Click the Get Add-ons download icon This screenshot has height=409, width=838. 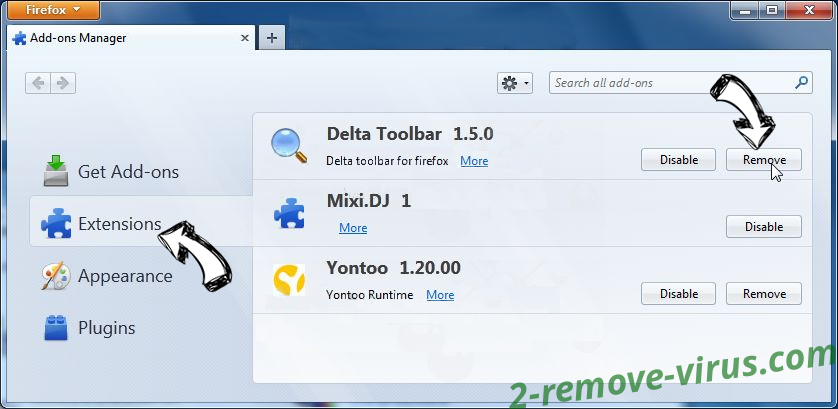coord(56,171)
